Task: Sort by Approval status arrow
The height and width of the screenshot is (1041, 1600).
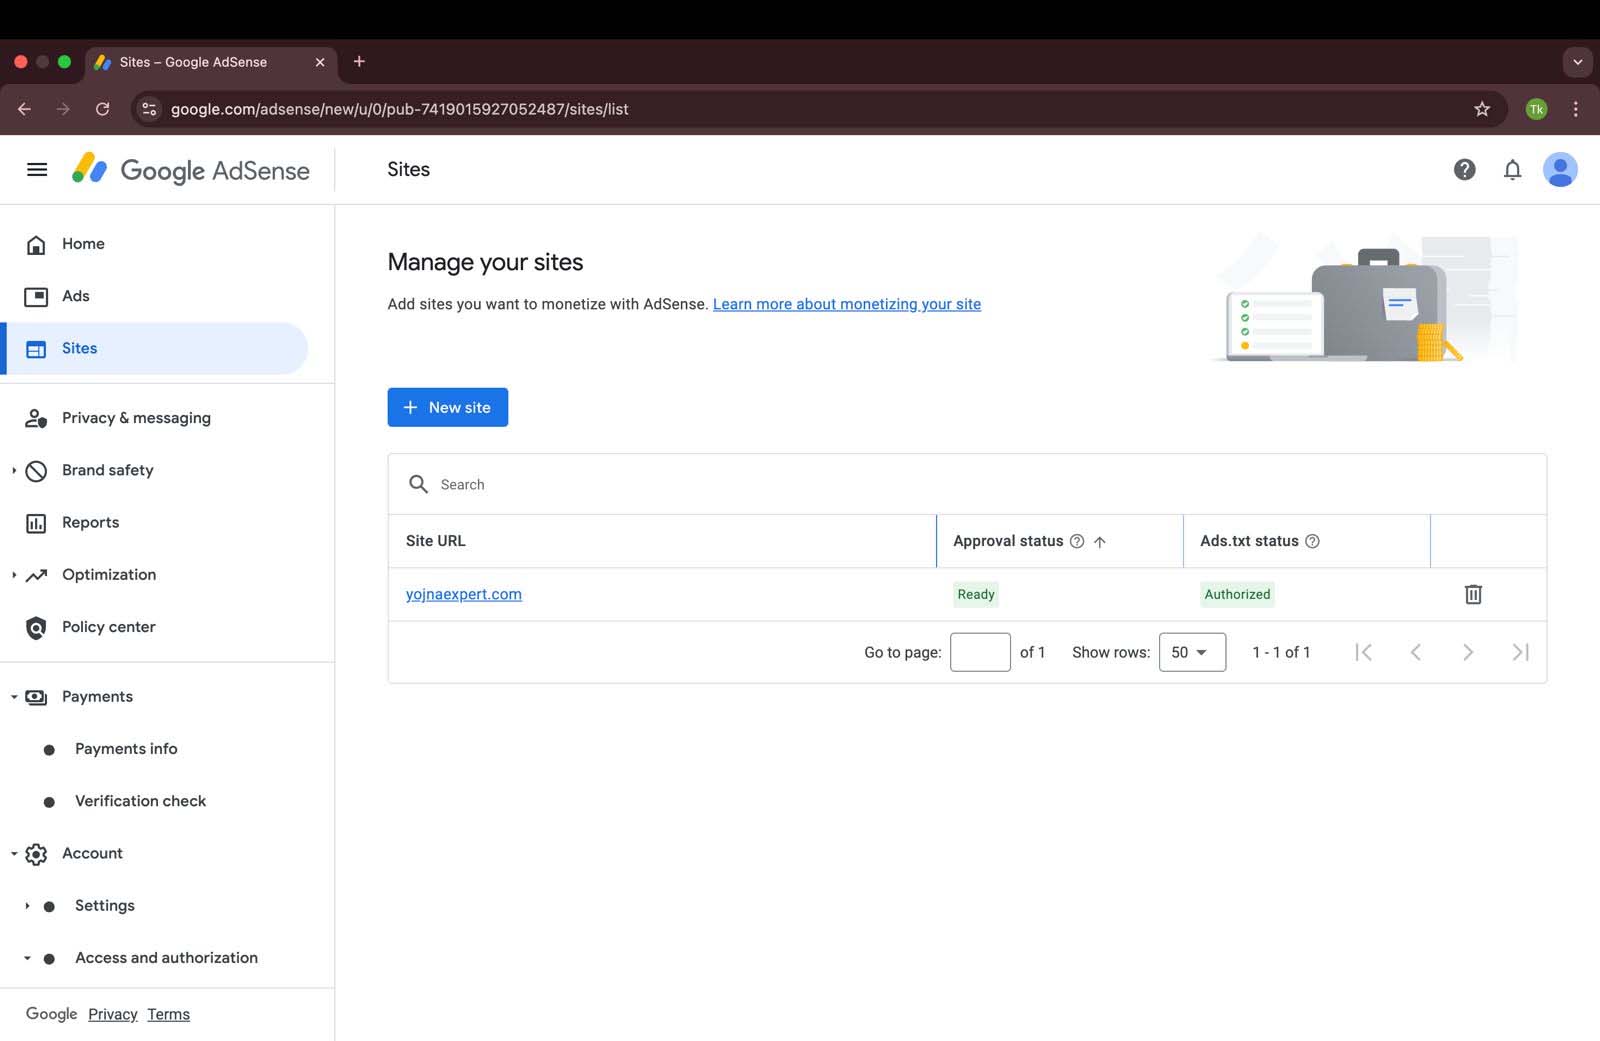Action: click(x=1100, y=541)
